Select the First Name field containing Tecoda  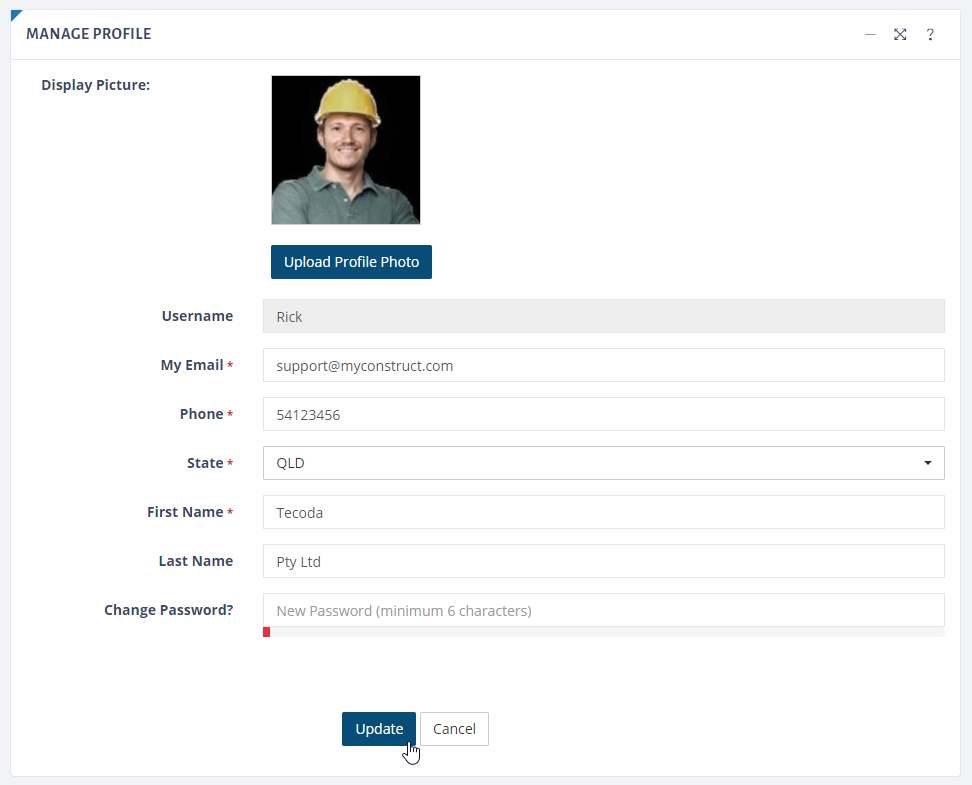pos(603,512)
